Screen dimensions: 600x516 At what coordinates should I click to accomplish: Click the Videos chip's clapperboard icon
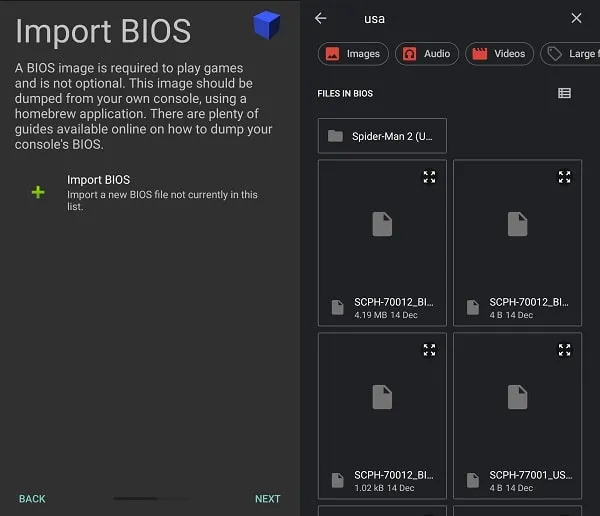click(479, 54)
